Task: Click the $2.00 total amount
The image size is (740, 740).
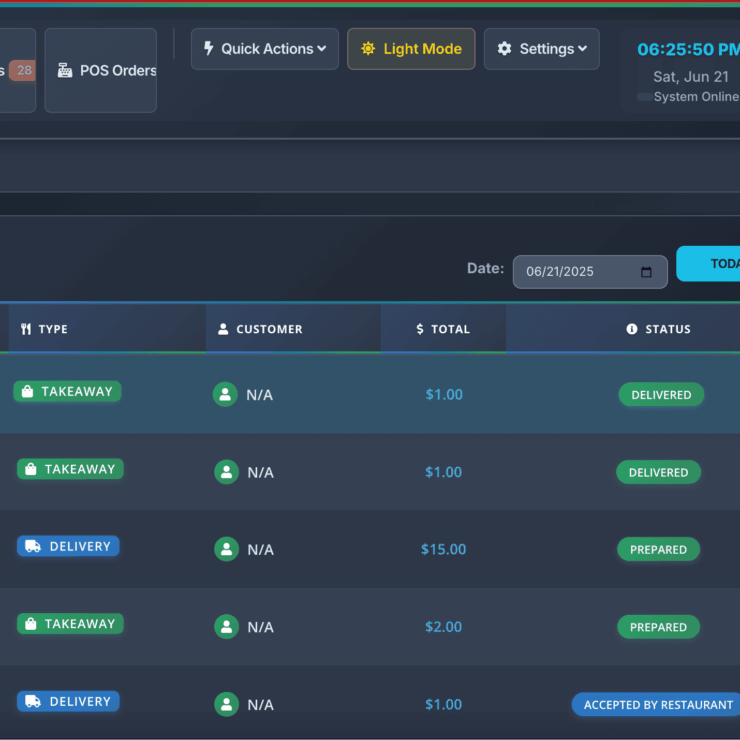Action: coord(443,627)
